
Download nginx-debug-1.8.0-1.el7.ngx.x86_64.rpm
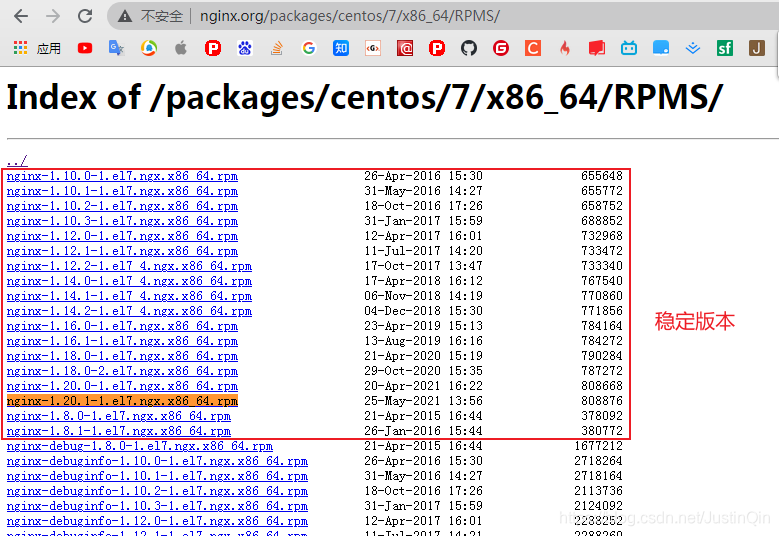[140, 446]
